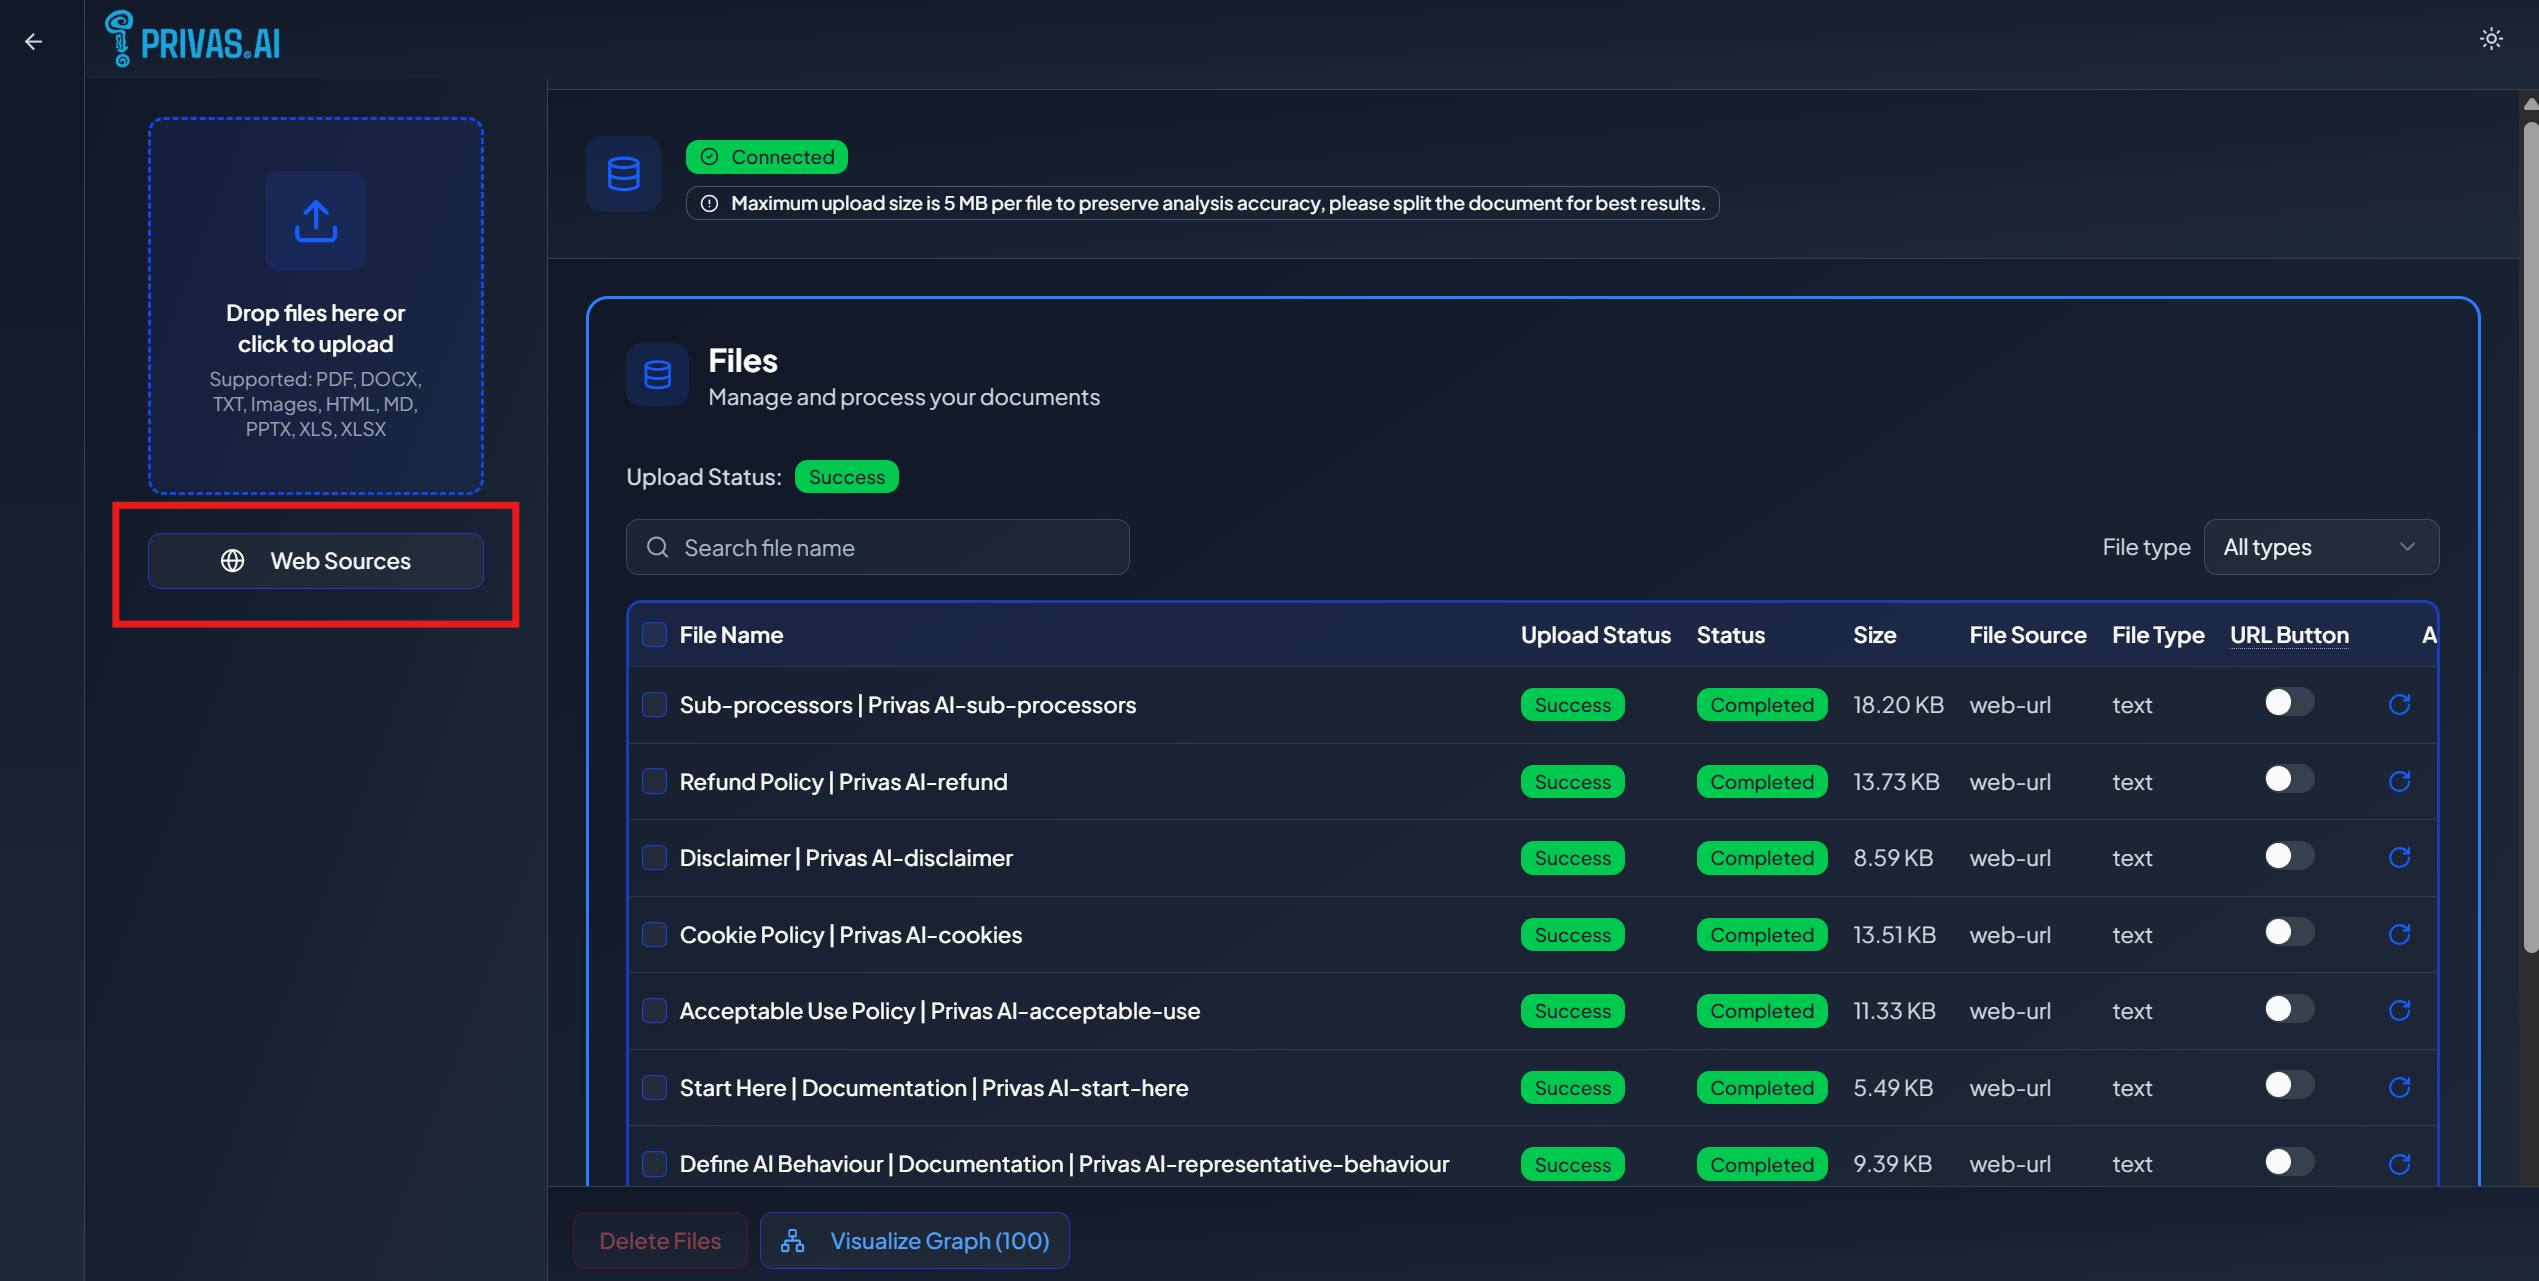Click the Success badge next to Upload Status
This screenshot has width=2539, height=1281.
tap(846, 477)
